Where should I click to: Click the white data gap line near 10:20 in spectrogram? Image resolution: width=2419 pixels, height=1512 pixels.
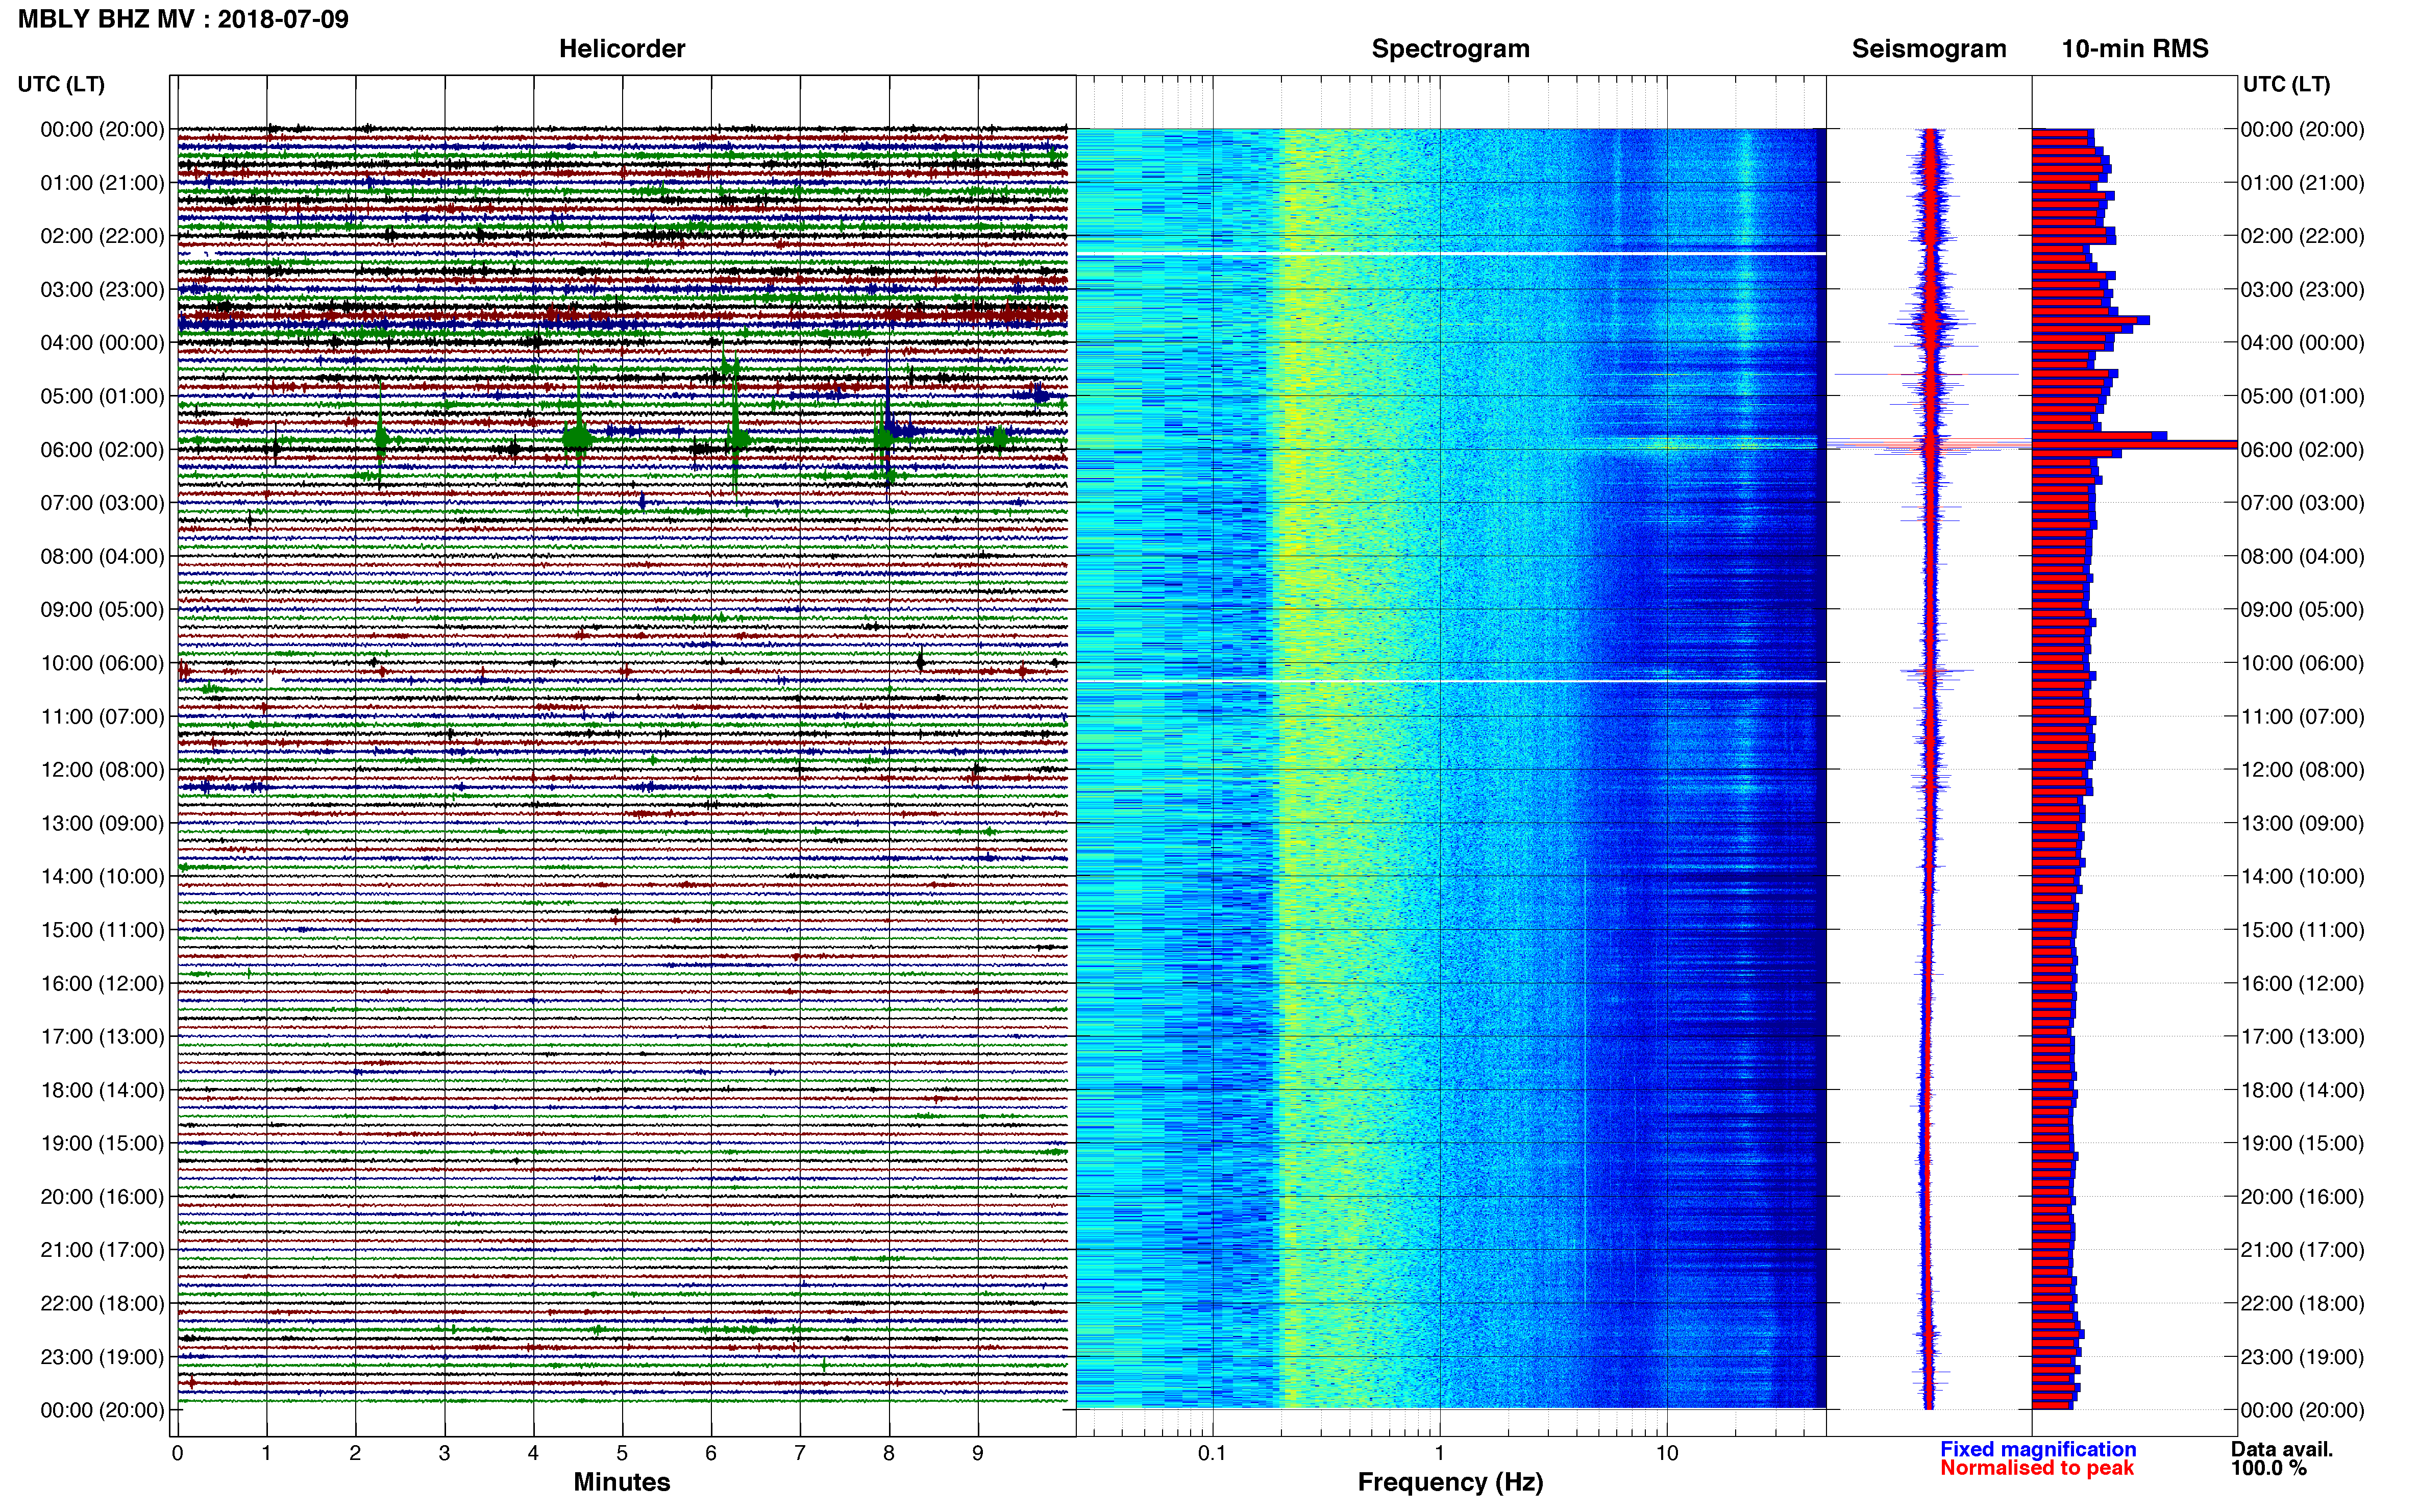tap(1451, 681)
